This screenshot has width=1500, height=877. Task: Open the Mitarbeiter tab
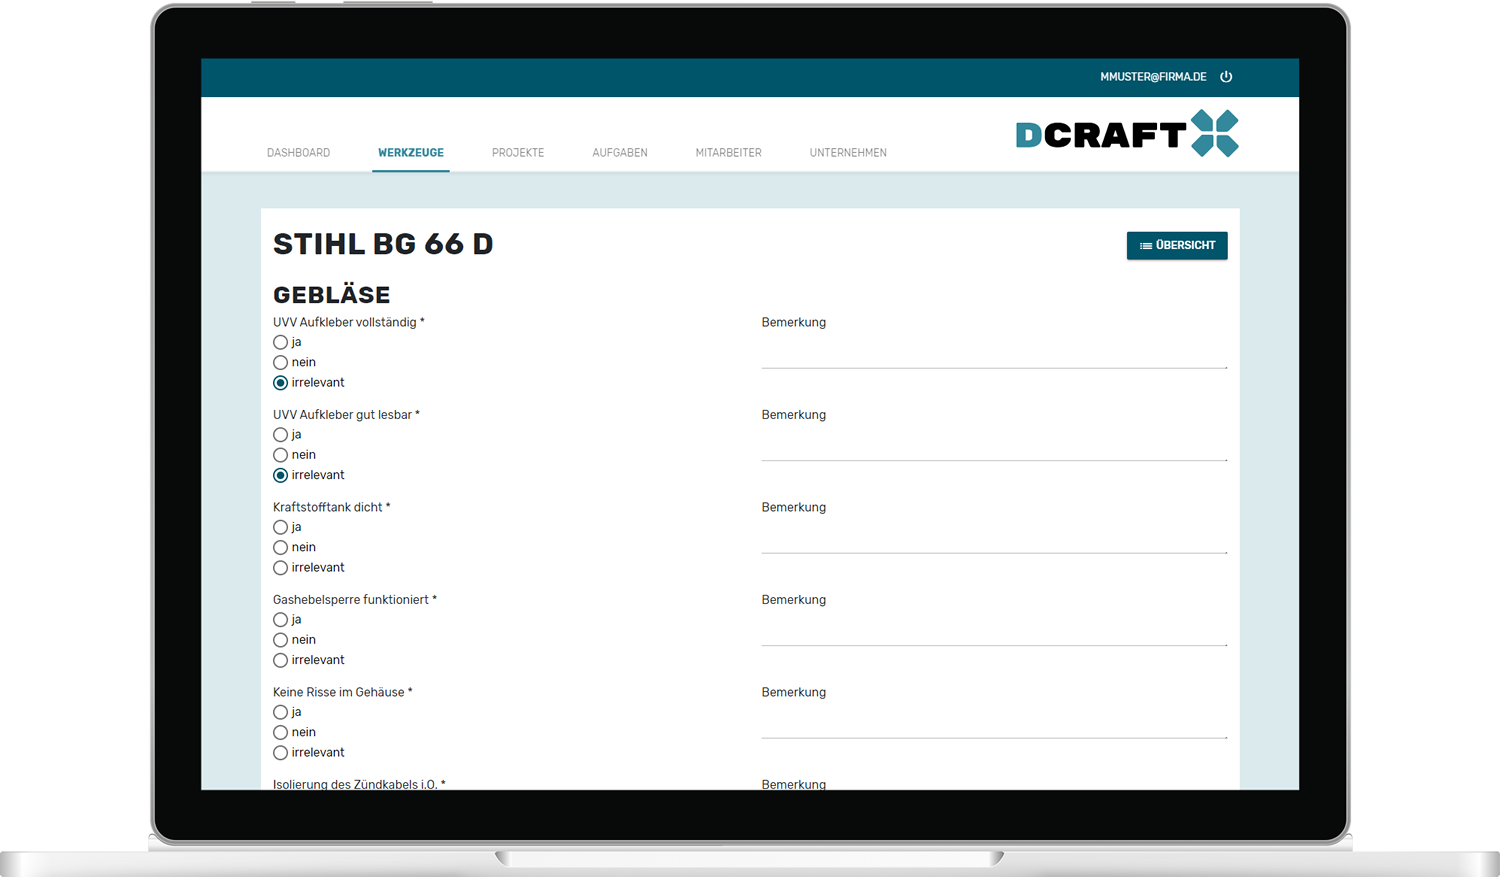pos(728,153)
